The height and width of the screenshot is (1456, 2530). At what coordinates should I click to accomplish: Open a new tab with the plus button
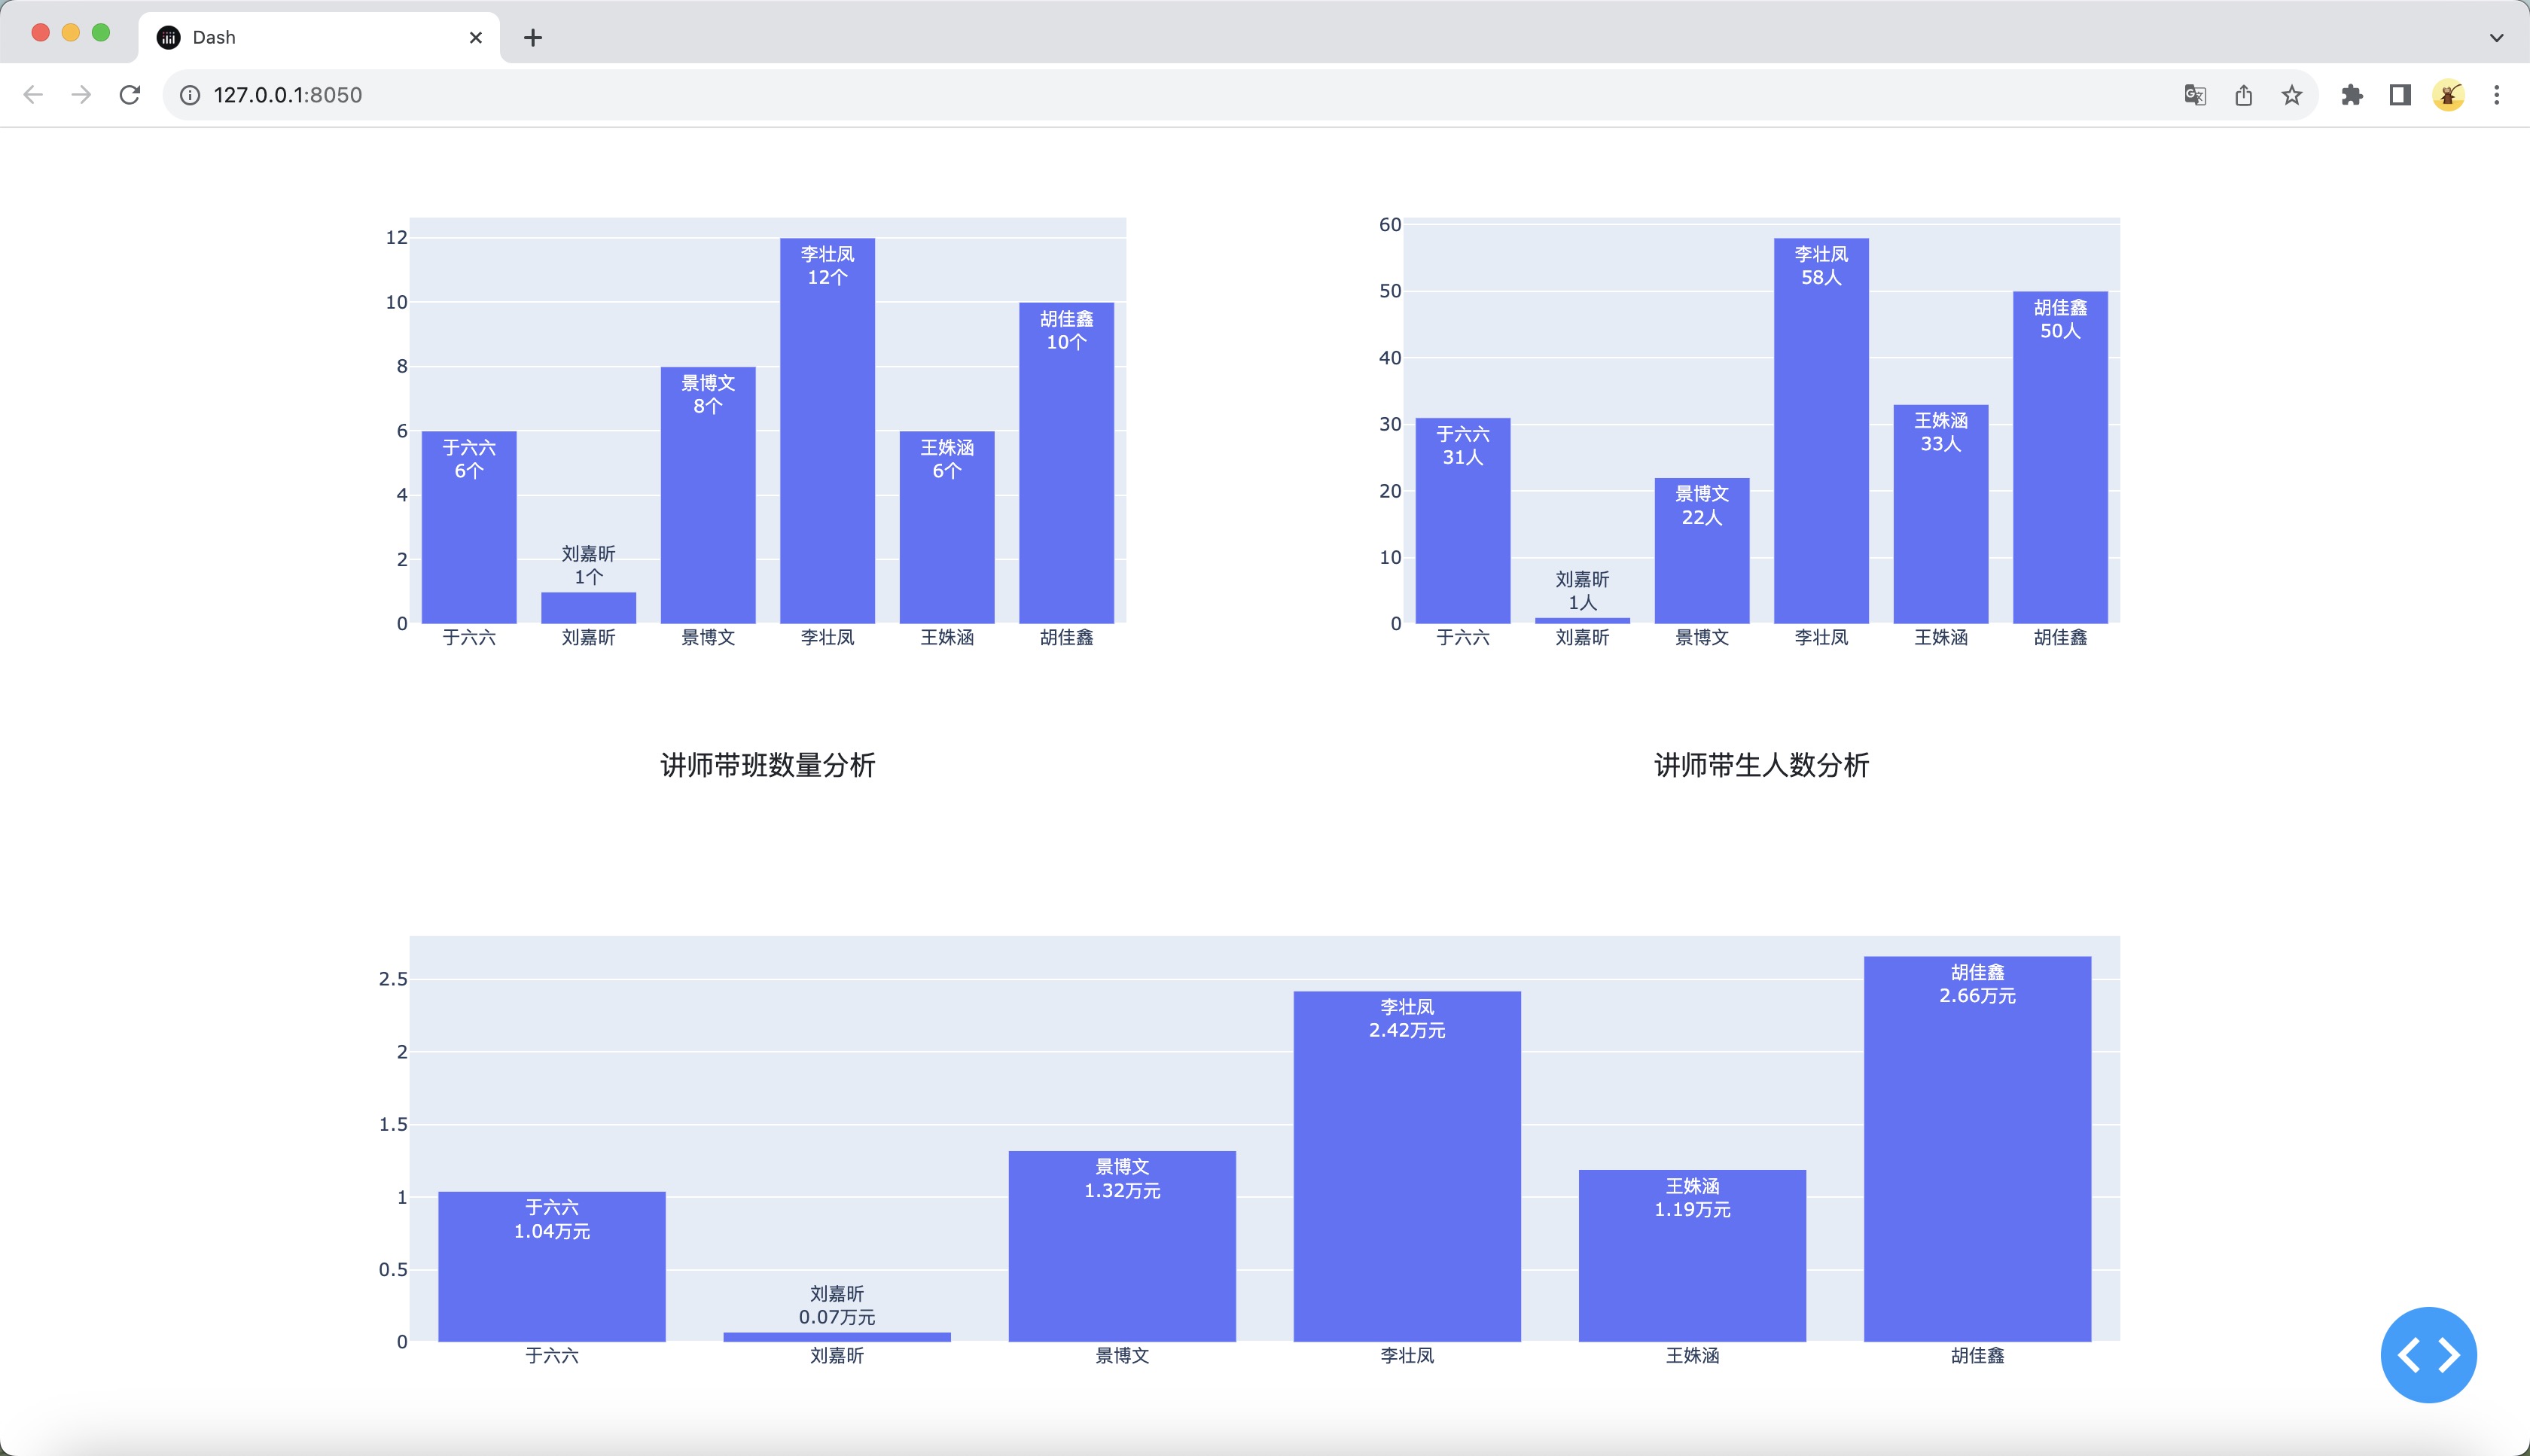tap(533, 38)
